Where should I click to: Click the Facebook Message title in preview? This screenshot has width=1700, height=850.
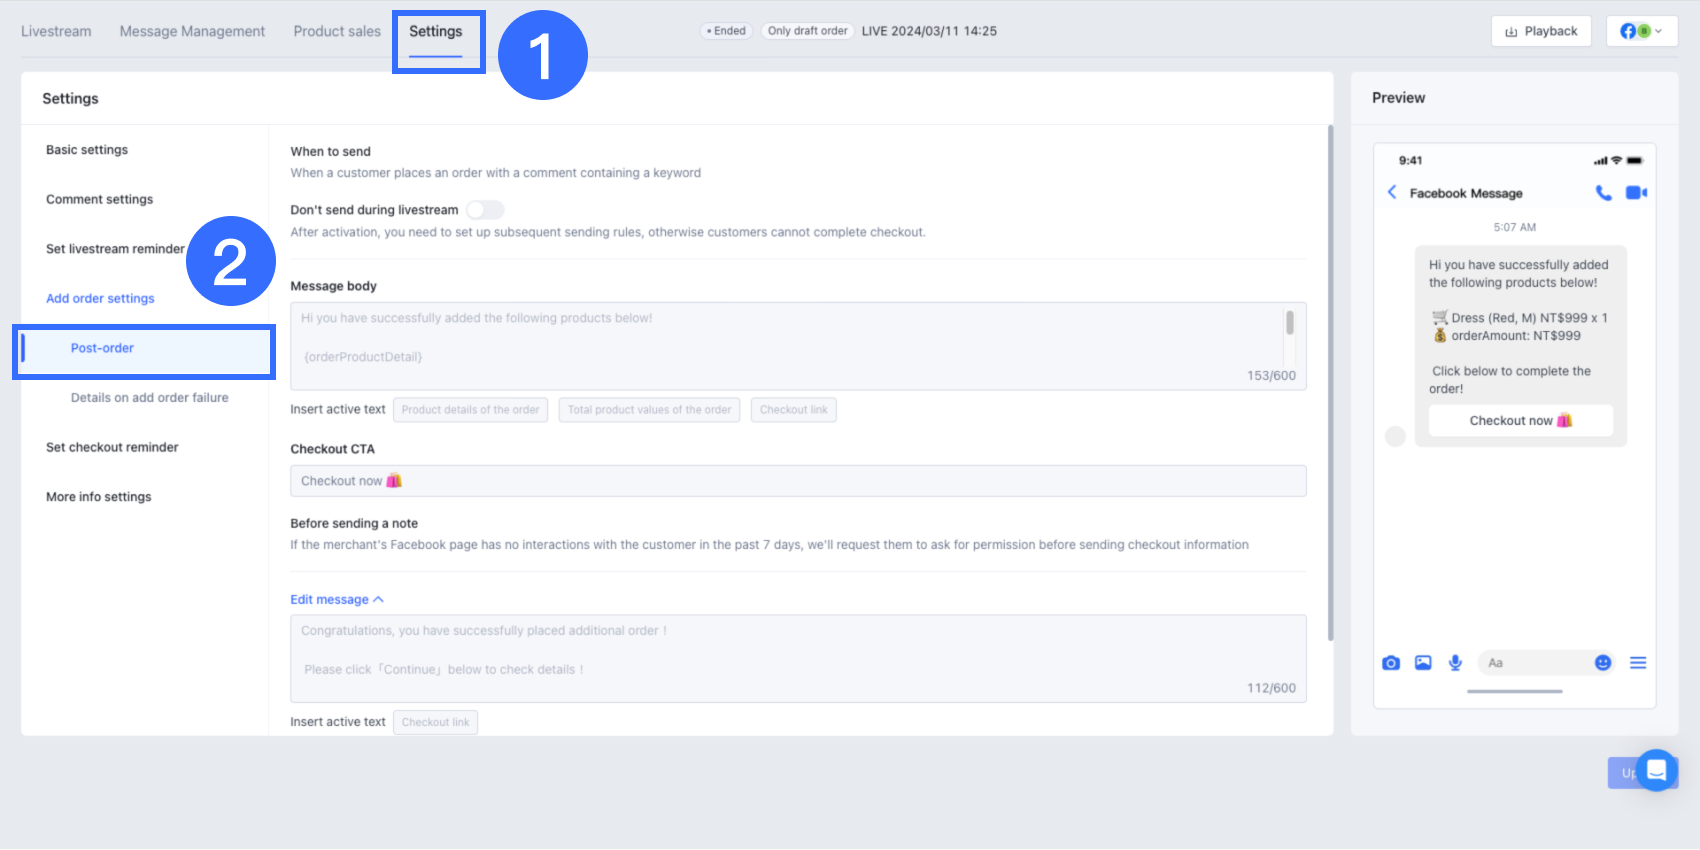click(x=1466, y=193)
